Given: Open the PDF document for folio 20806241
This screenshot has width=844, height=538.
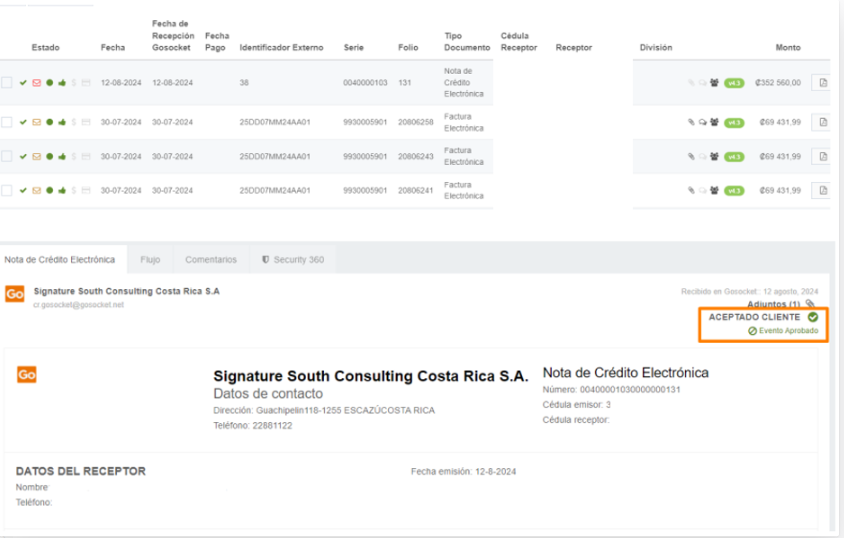Looking at the screenshot, I should point(822,190).
